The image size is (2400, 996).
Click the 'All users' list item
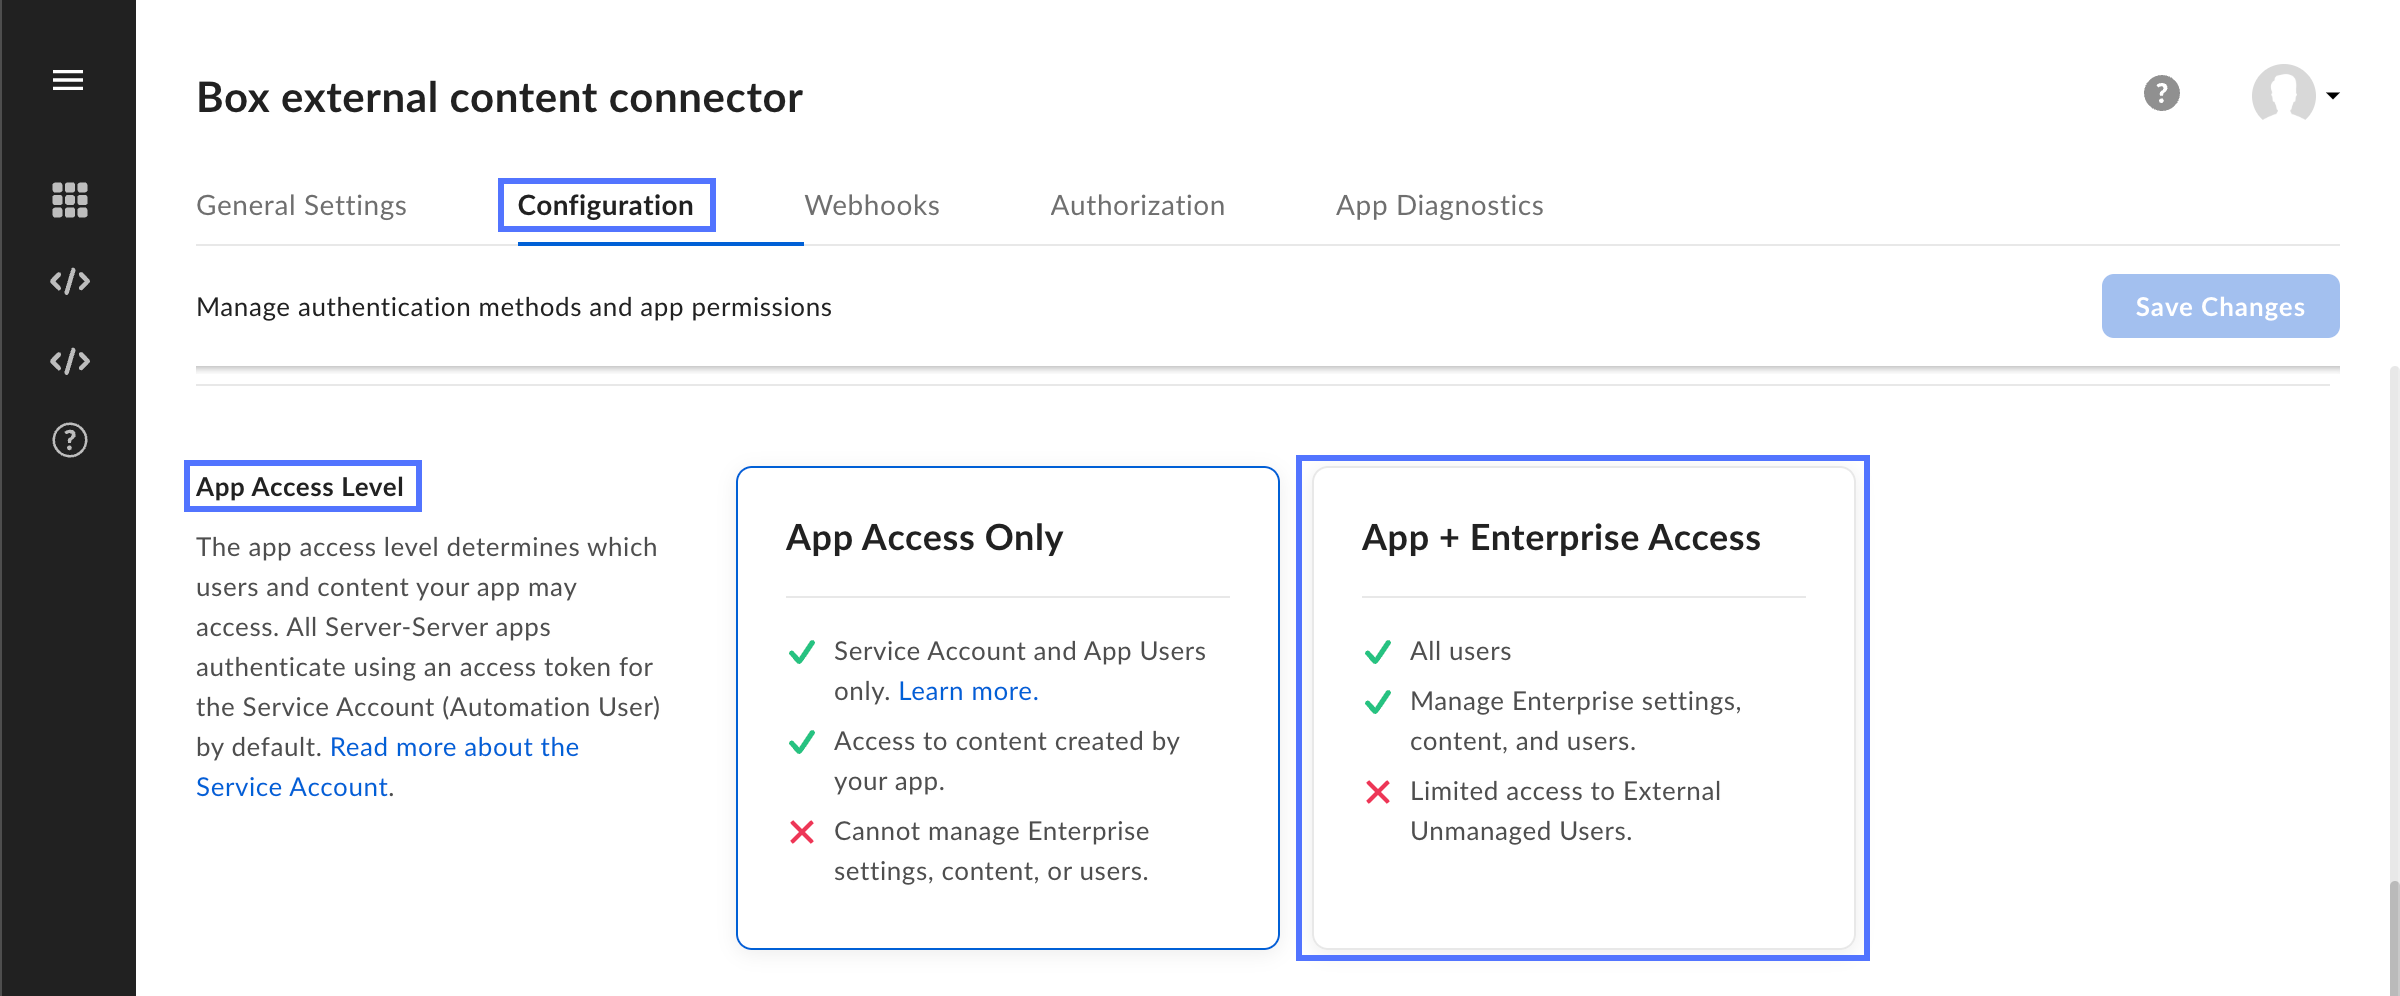1460,651
